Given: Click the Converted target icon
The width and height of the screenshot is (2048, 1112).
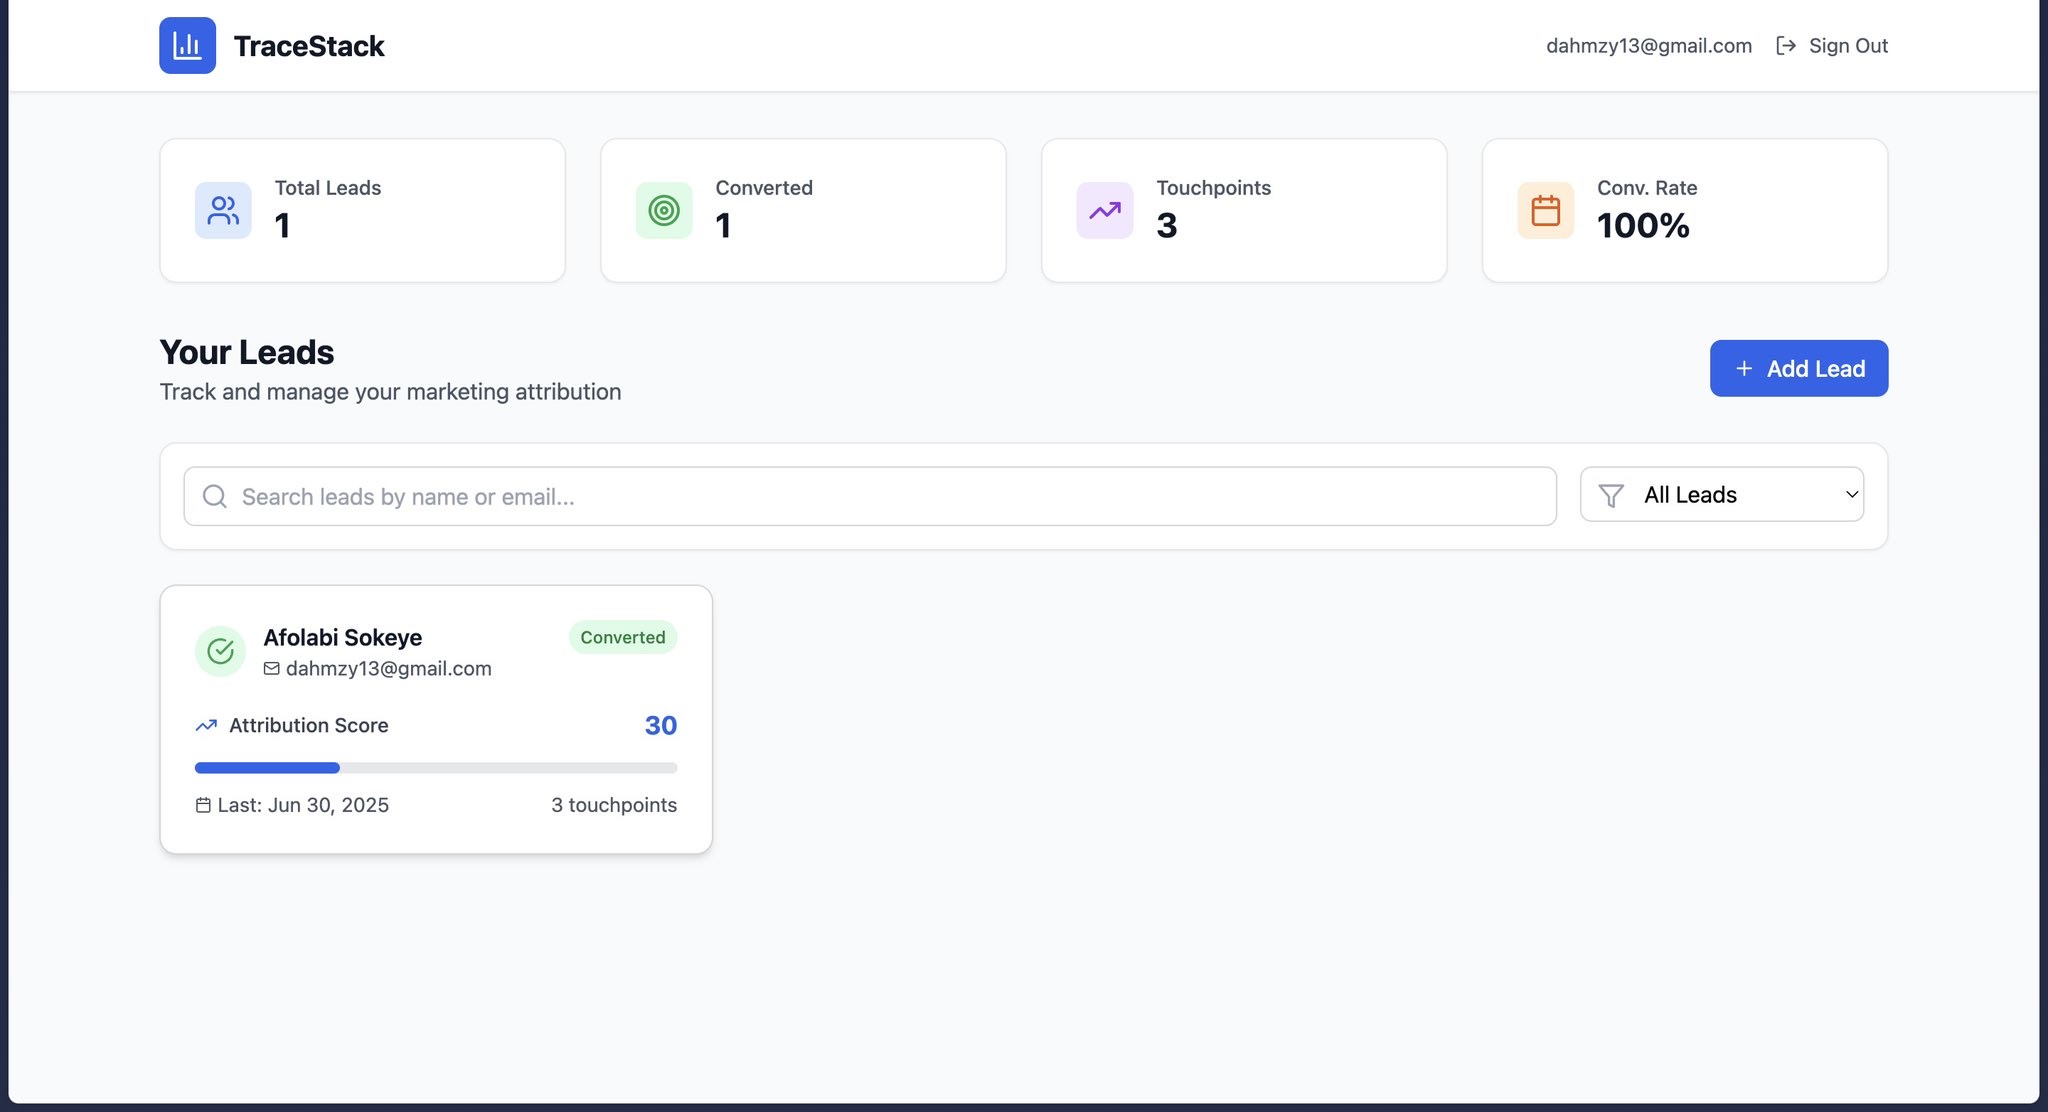Looking at the screenshot, I should pyautogui.click(x=664, y=210).
